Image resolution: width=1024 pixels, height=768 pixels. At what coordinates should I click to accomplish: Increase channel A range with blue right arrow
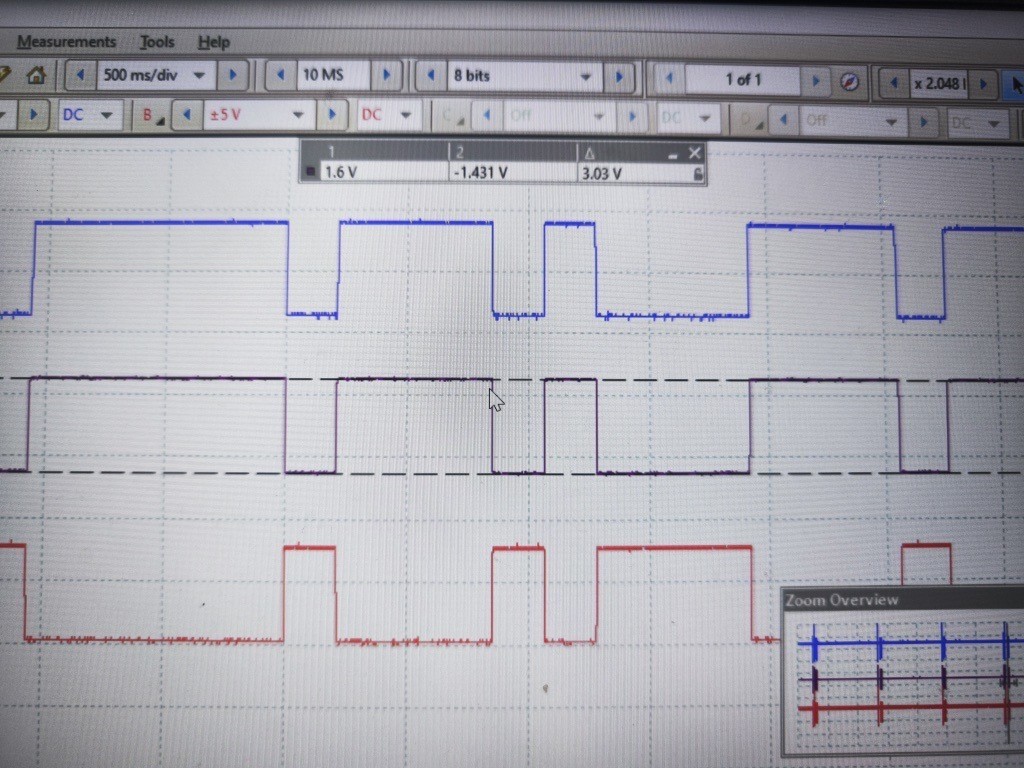click(33, 114)
